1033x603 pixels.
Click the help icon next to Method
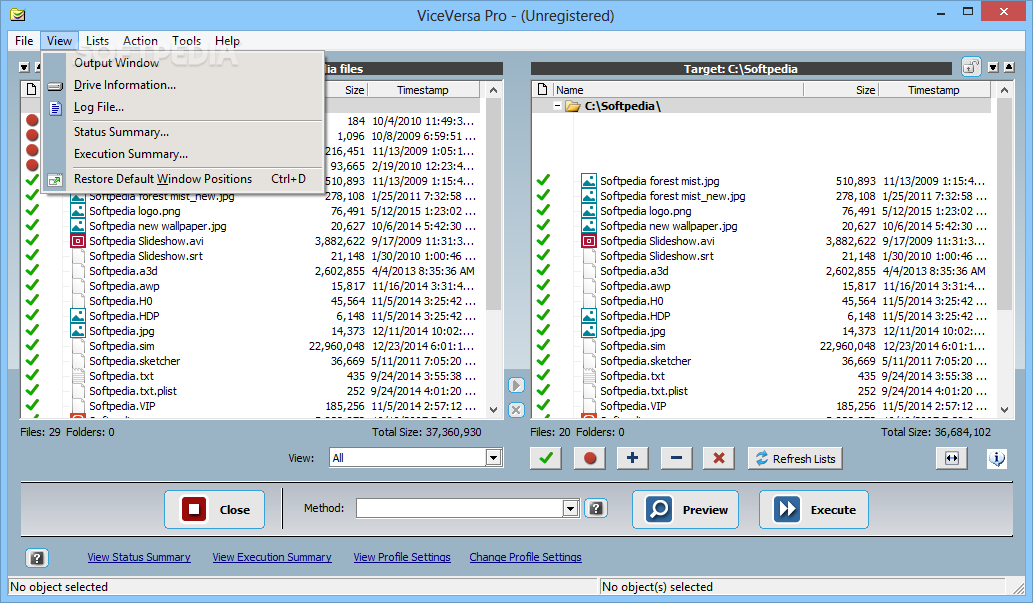[x=596, y=508]
